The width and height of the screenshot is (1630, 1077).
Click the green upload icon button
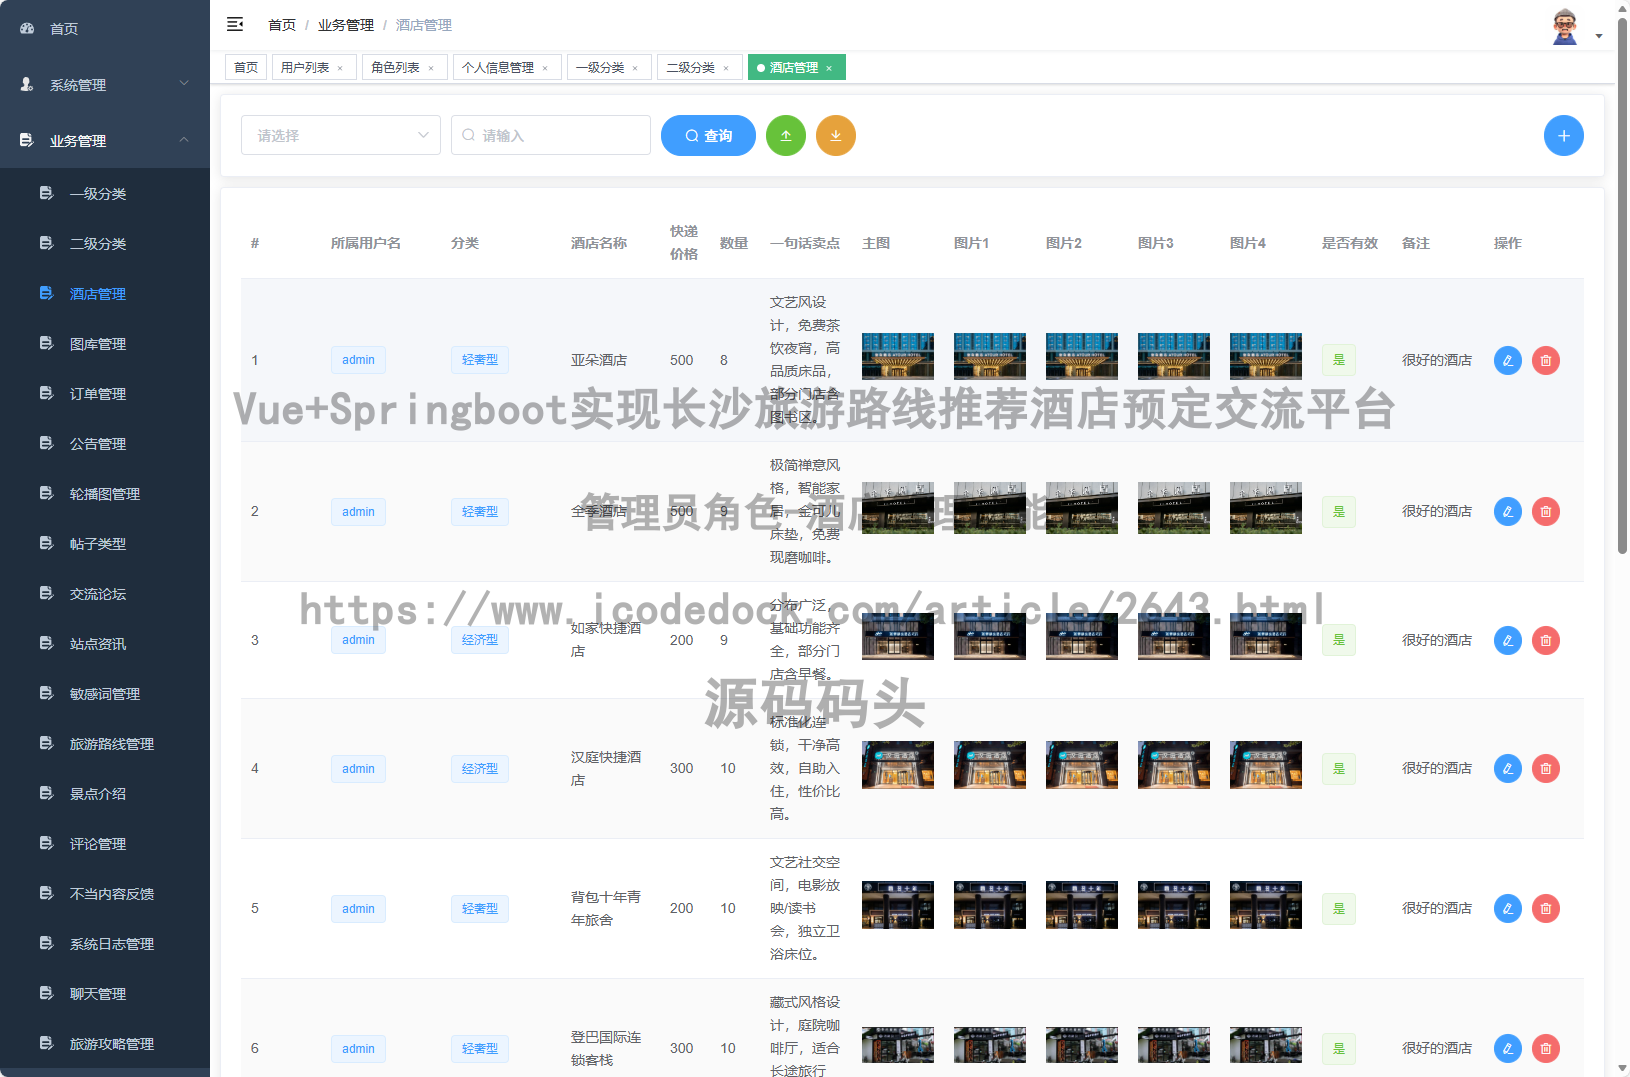(x=786, y=136)
